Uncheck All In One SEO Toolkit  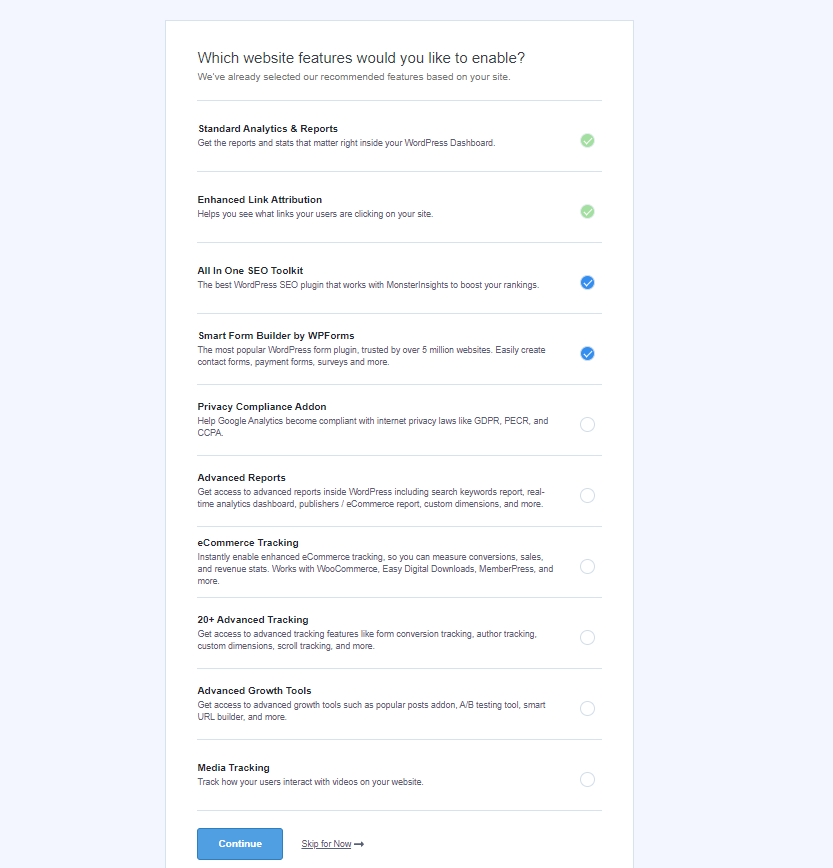(x=587, y=283)
